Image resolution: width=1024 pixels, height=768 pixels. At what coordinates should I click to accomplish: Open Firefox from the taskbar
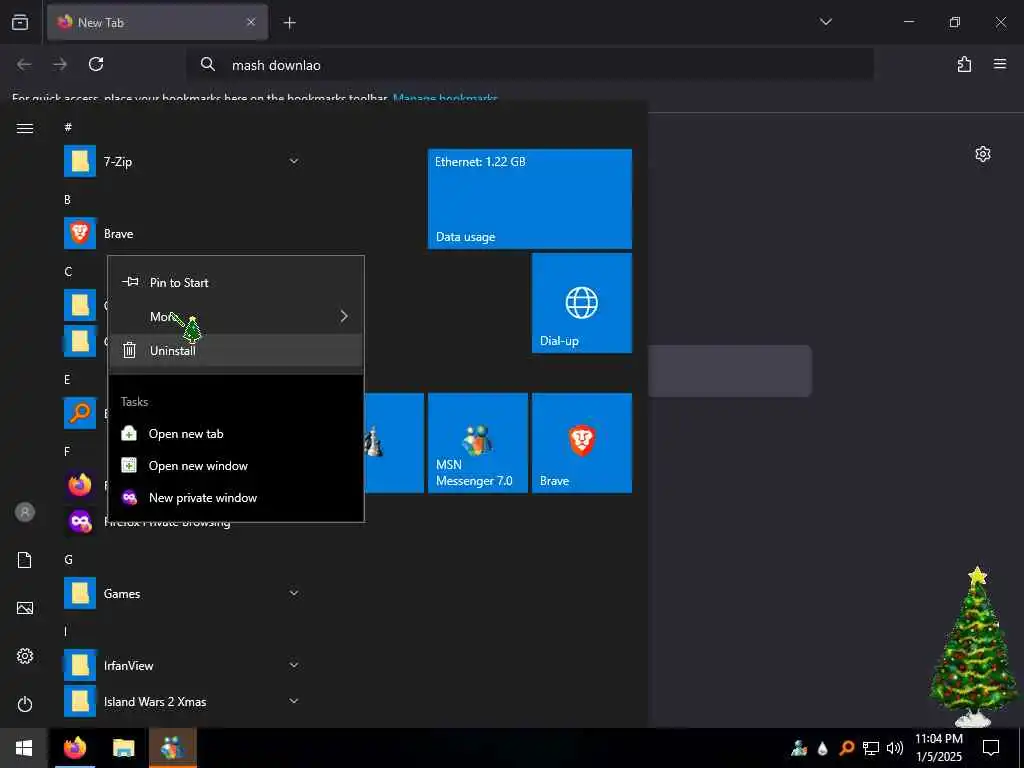[x=75, y=748]
